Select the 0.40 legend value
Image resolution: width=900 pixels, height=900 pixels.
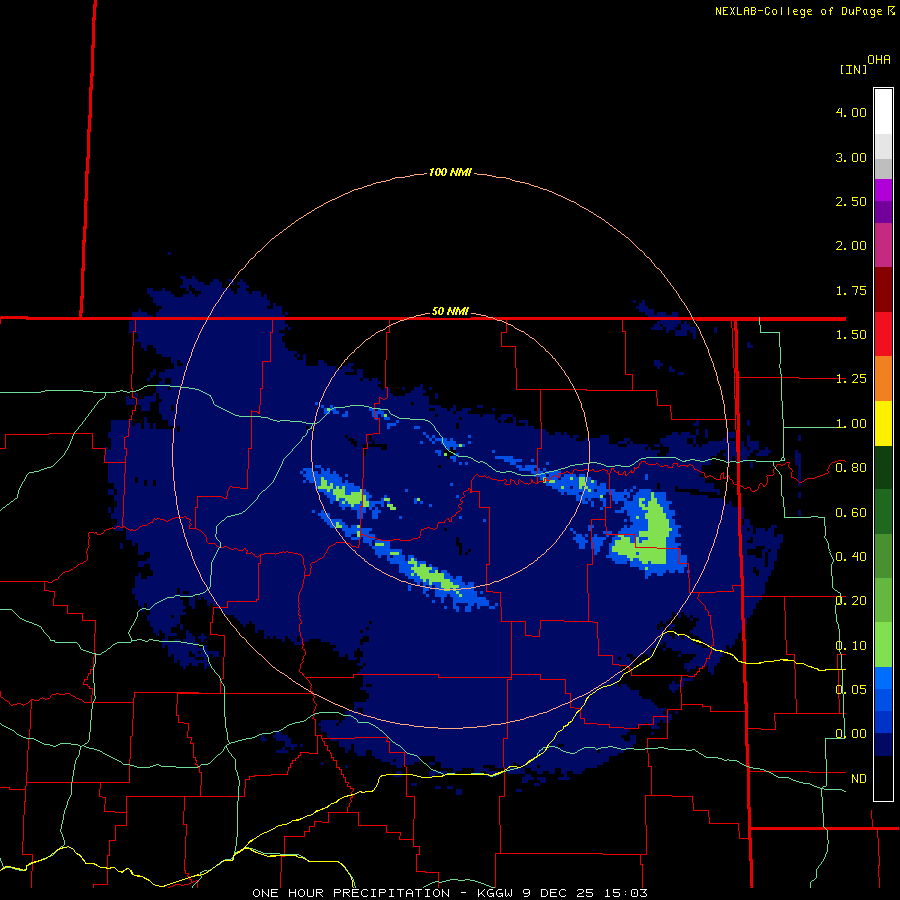point(851,557)
